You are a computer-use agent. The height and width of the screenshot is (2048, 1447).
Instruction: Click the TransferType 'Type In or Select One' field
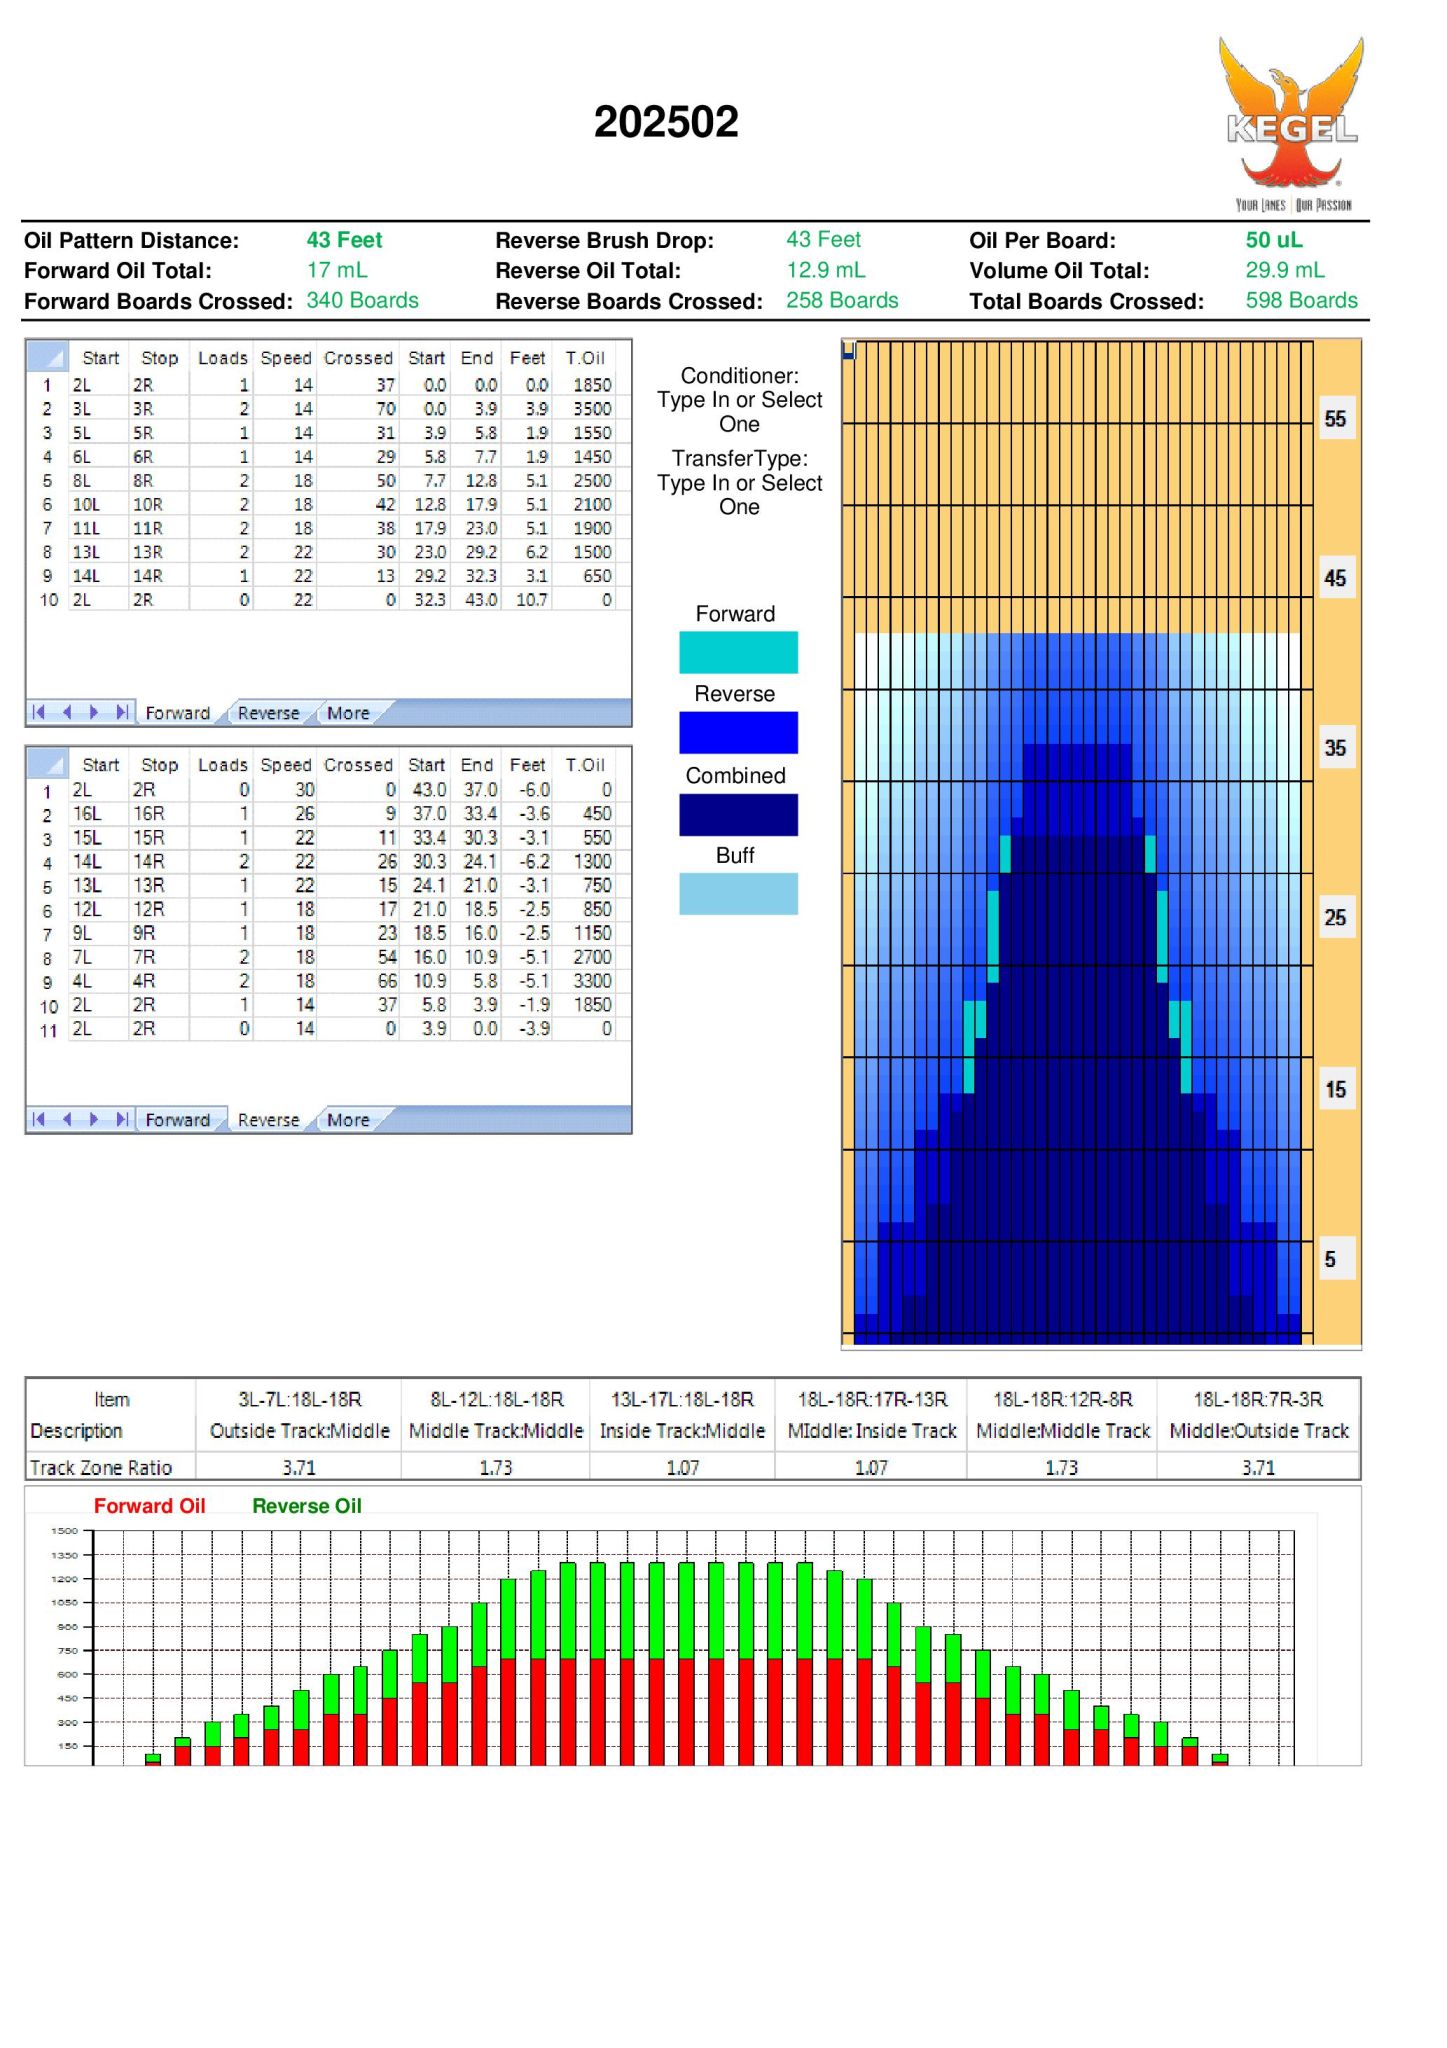pos(740,495)
